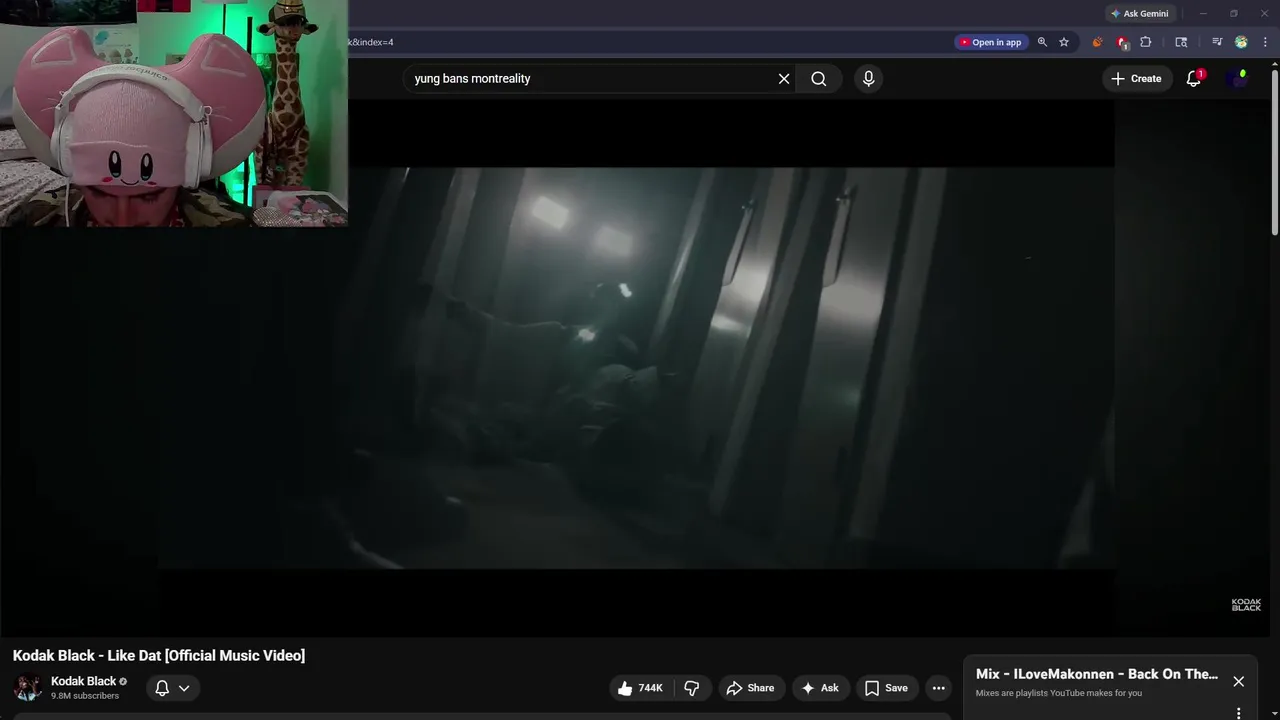Open the Chrome profile avatar
1280x720 pixels.
point(1241,42)
